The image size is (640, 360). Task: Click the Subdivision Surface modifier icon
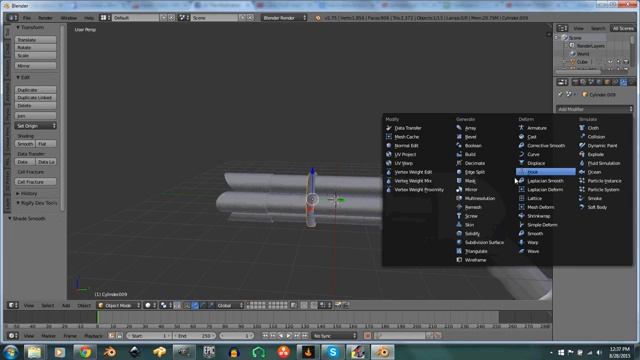[x=459, y=242]
